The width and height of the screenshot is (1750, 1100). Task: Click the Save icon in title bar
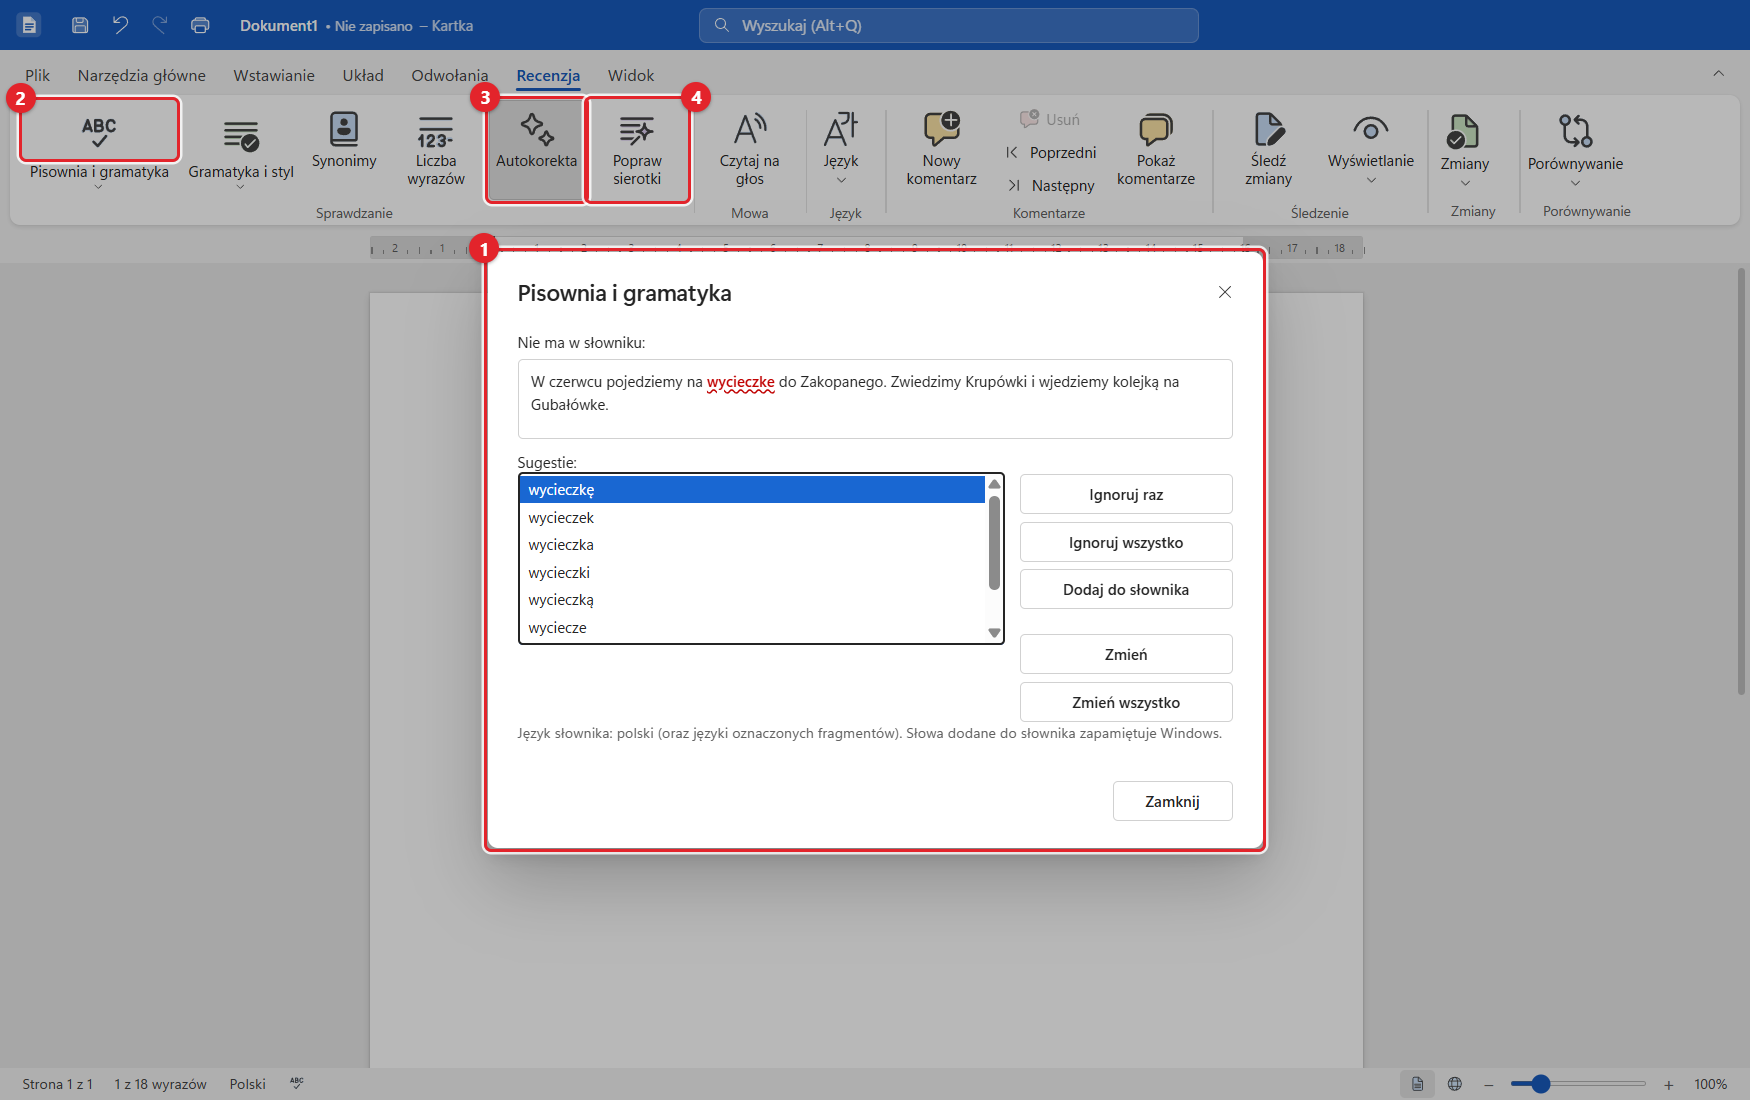[80, 25]
